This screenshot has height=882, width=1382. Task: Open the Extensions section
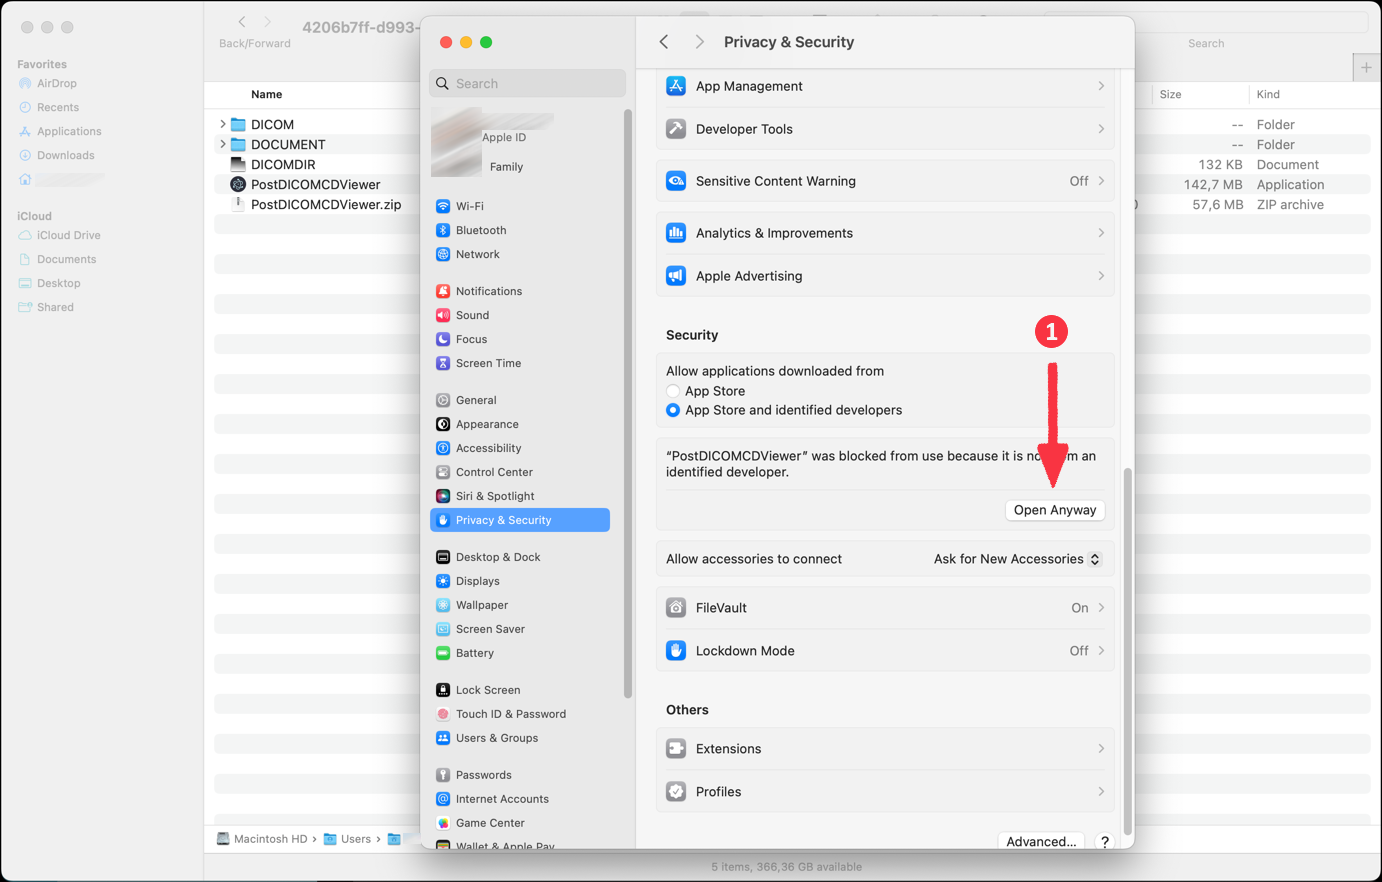(x=729, y=748)
